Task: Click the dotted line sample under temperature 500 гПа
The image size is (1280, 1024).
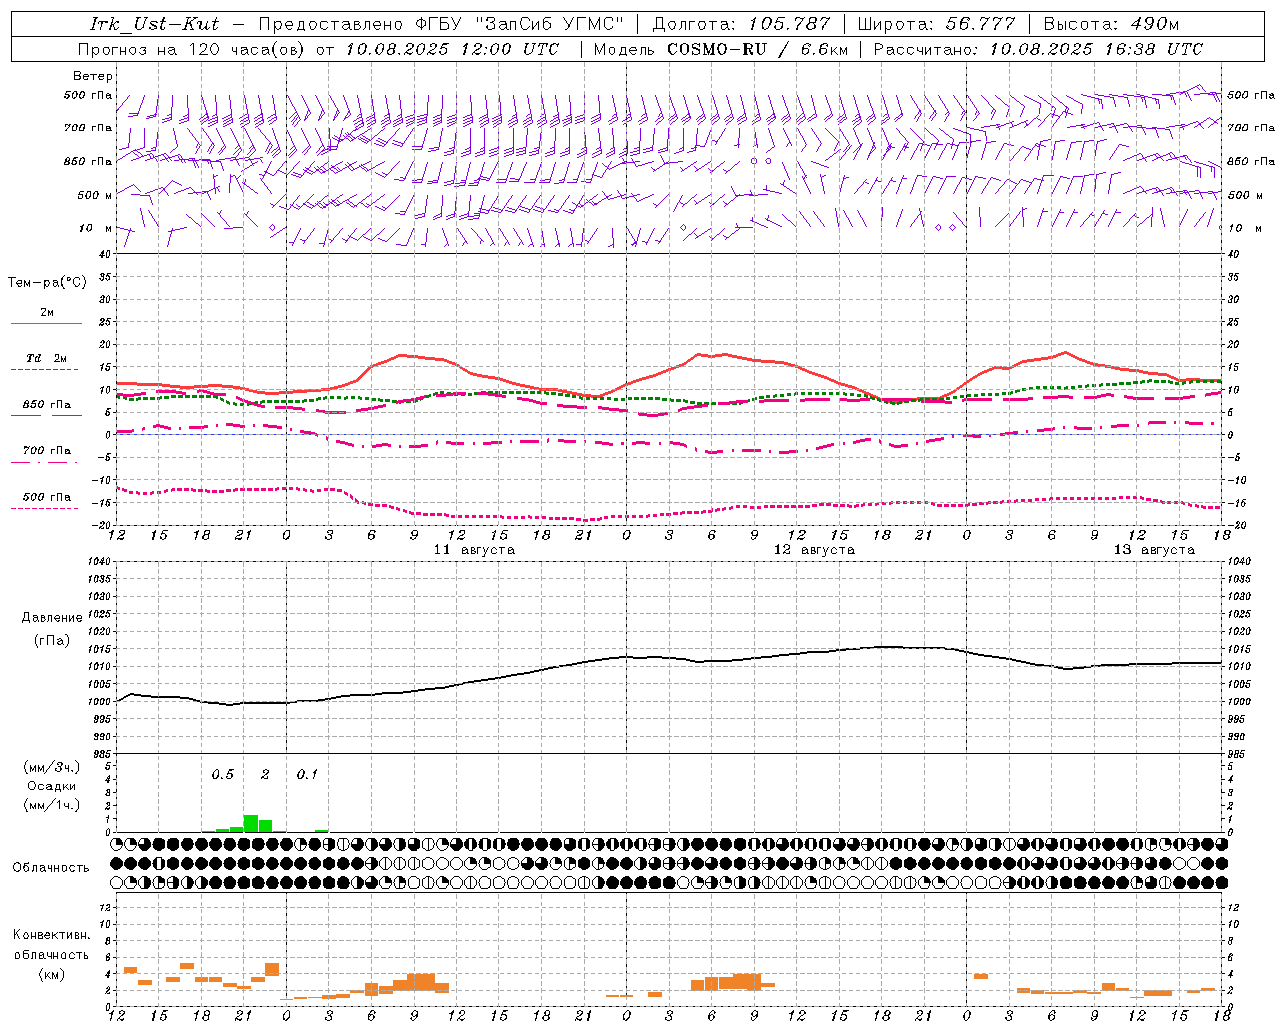Action: pos(45,509)
